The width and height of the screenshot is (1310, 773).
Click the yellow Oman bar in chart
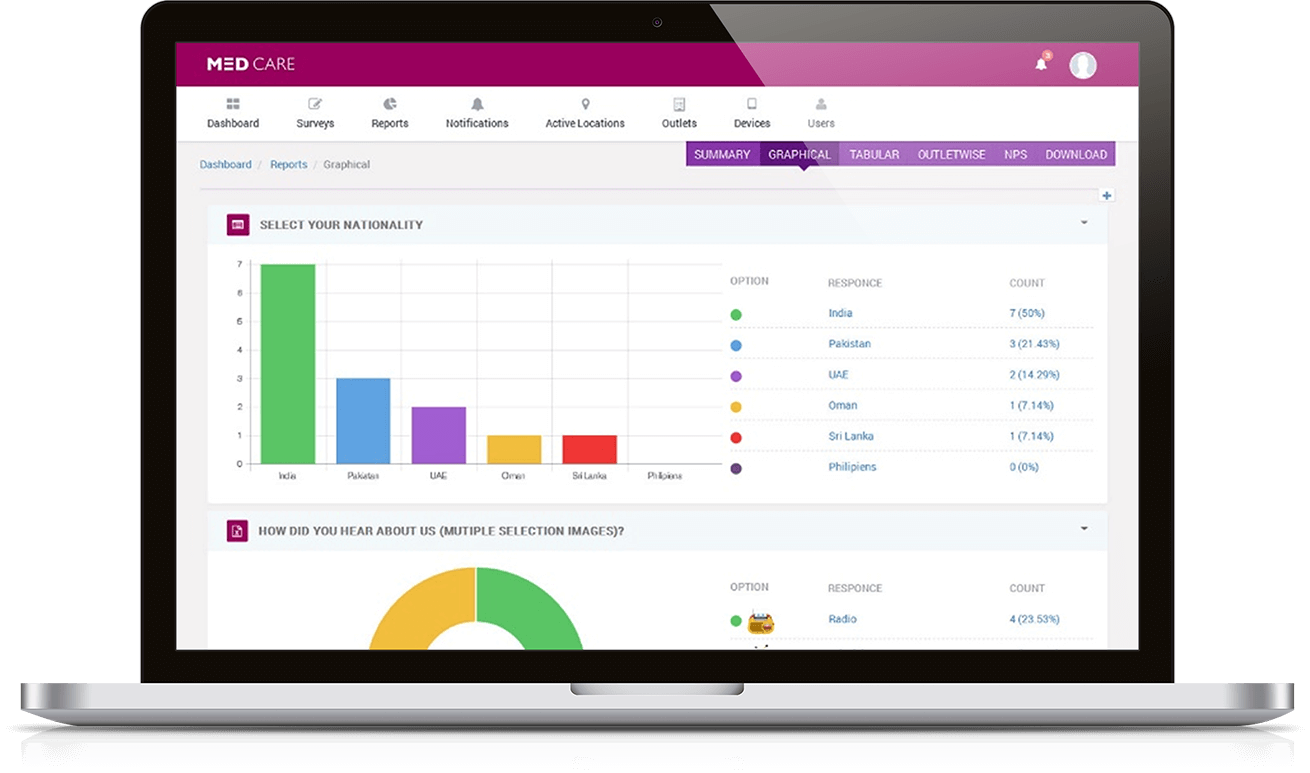(x=514, y=449)
